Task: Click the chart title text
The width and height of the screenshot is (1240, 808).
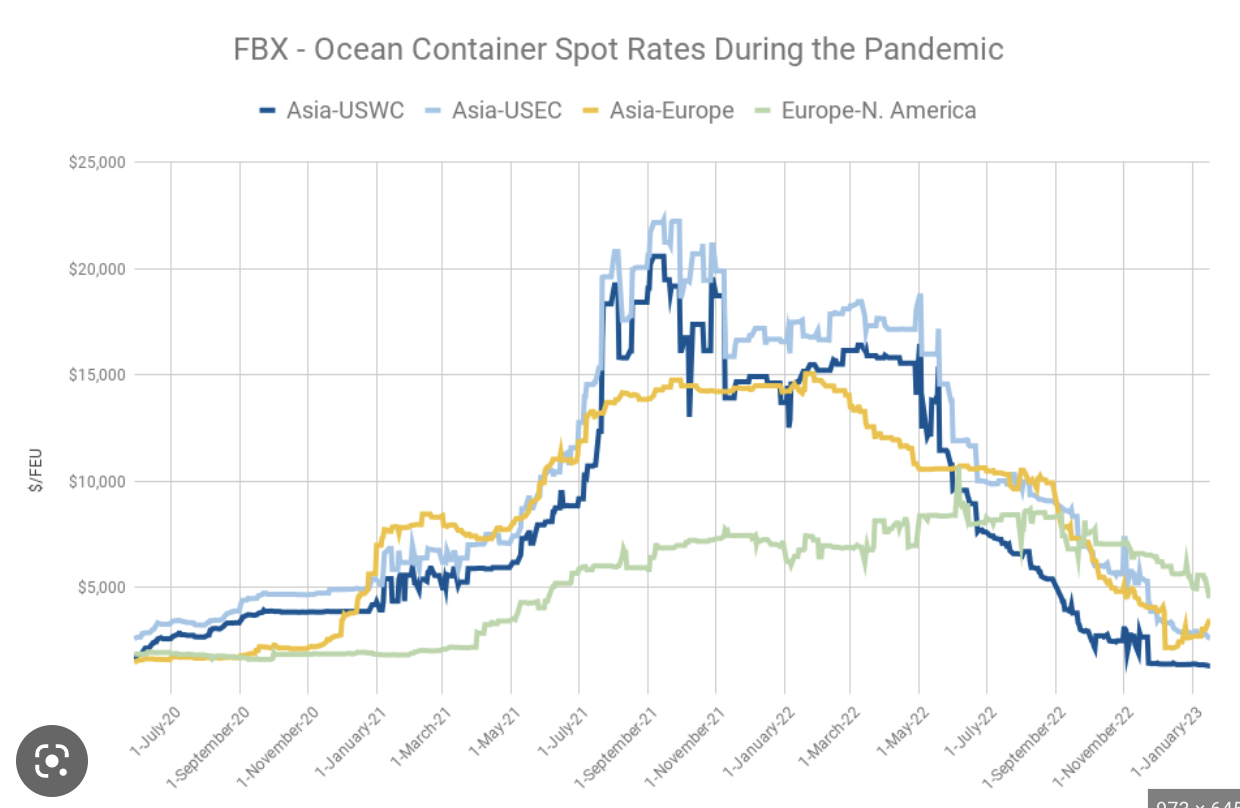Action: click(618, 49)
